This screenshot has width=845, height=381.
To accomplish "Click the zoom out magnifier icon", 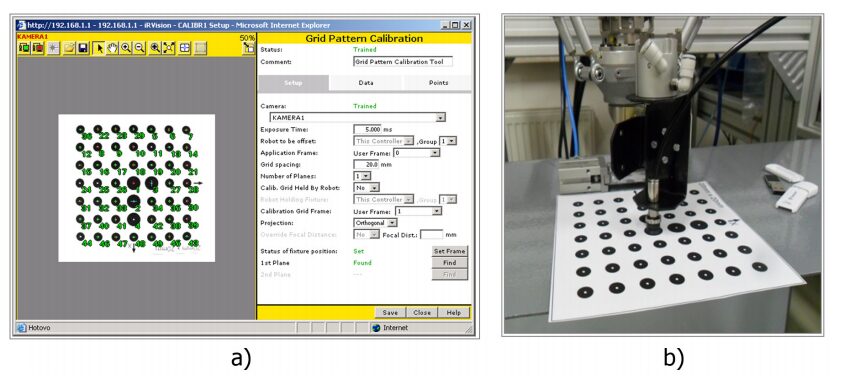I will tap(139, 48).
